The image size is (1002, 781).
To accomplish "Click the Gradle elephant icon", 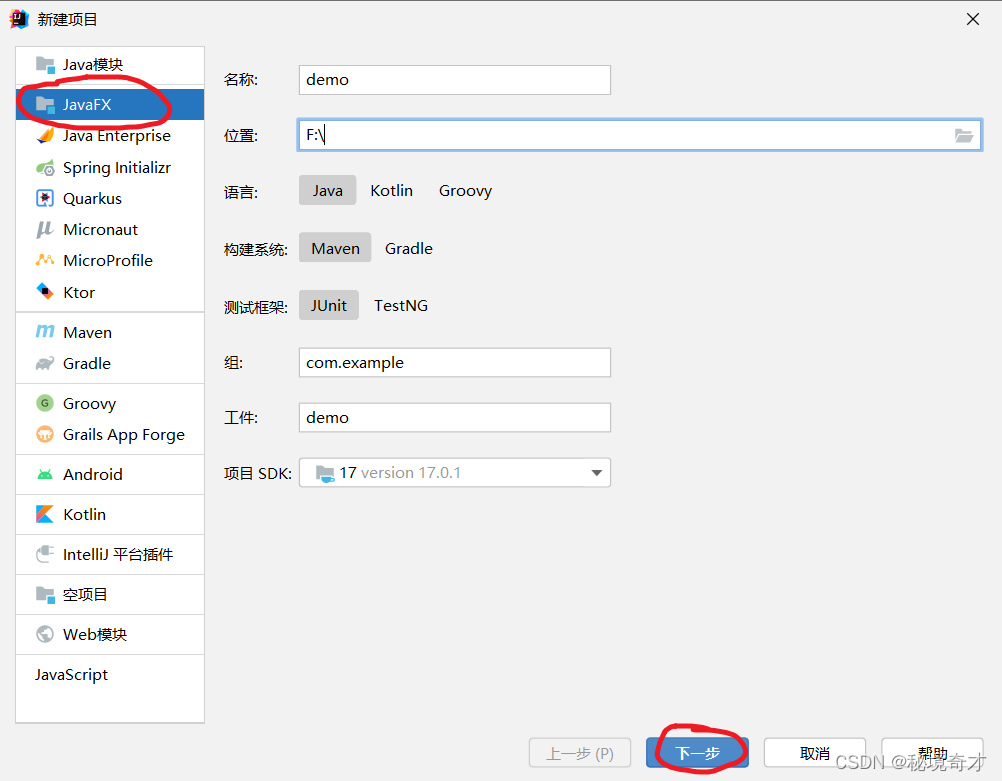I will pyautogui.click(x=45, y=364).
